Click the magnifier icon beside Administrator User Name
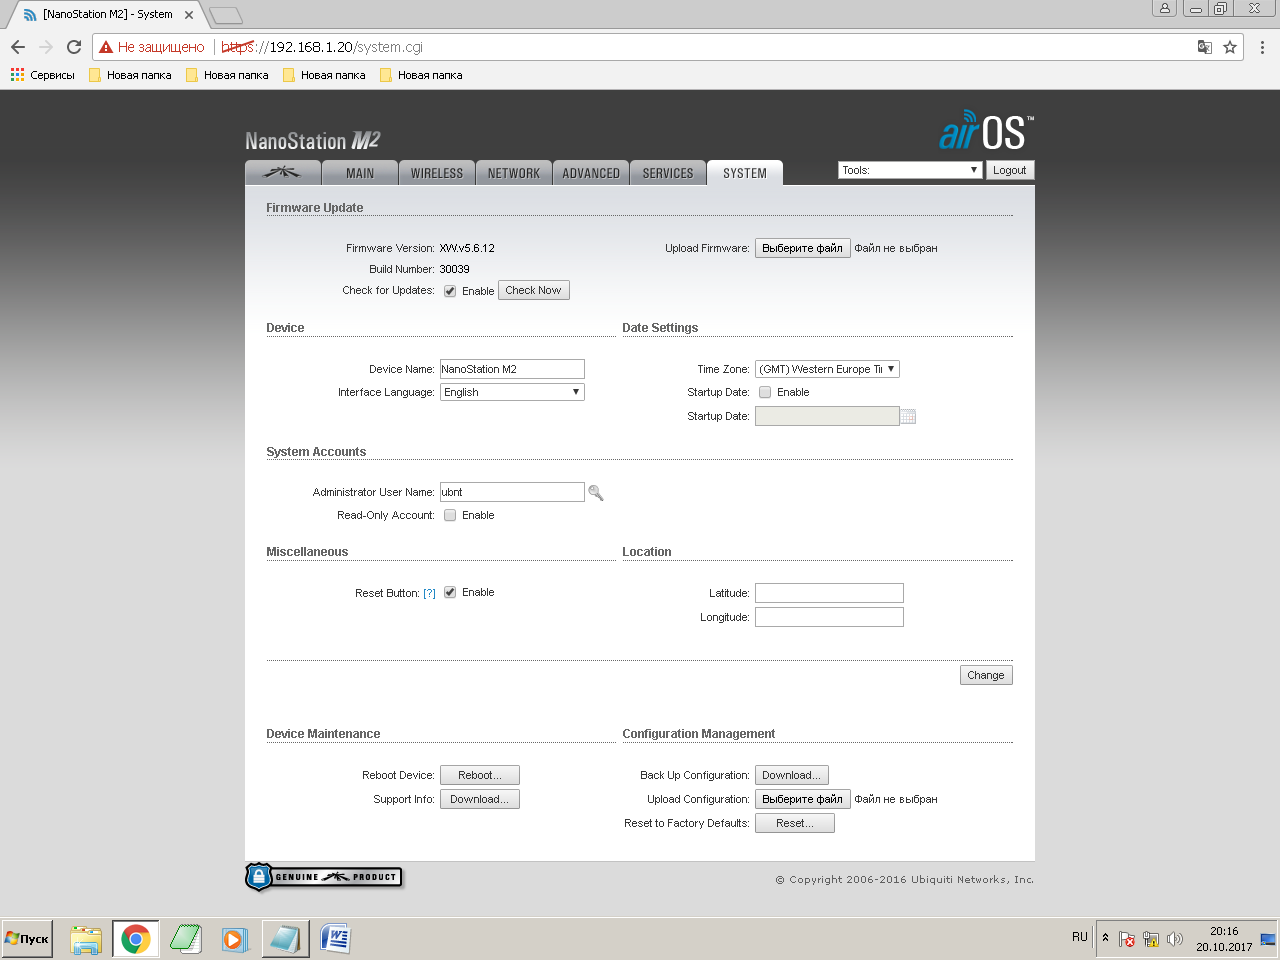1280x960 pixels. pos(596,492)
